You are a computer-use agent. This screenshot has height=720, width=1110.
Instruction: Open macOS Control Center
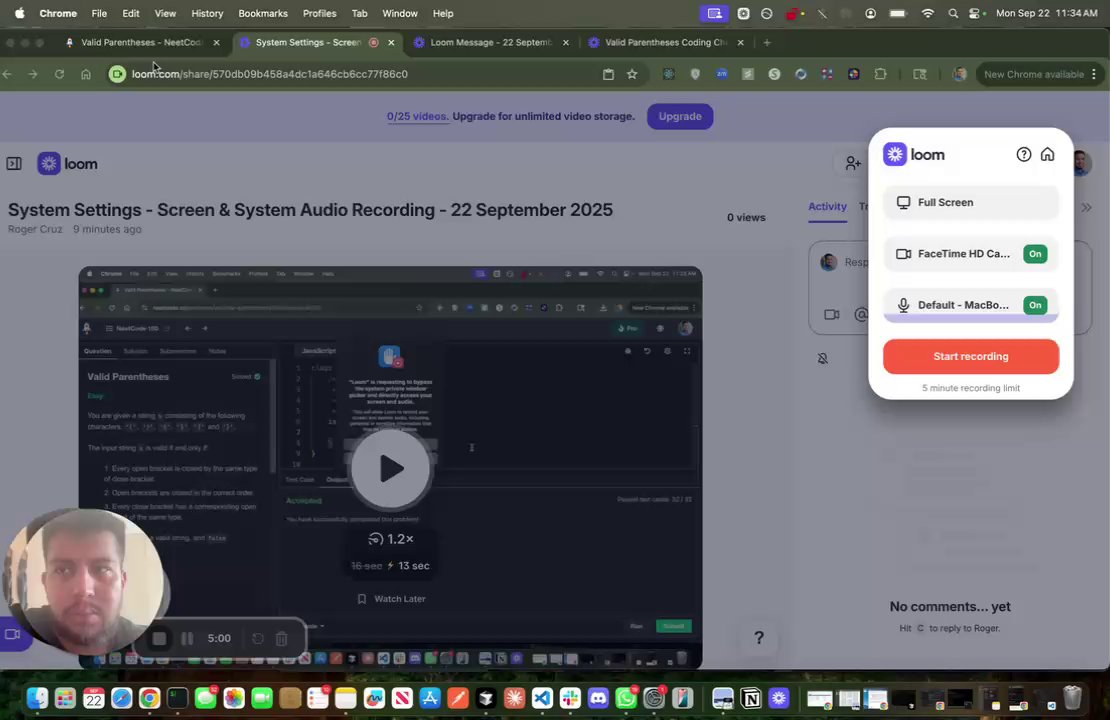(x=976, y=13)
